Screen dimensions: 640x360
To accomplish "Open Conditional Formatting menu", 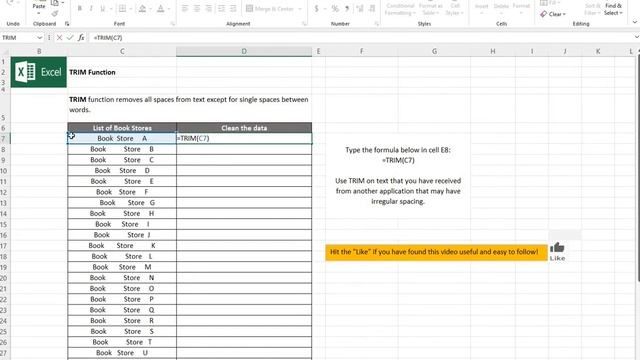I will tap(400, 8).
